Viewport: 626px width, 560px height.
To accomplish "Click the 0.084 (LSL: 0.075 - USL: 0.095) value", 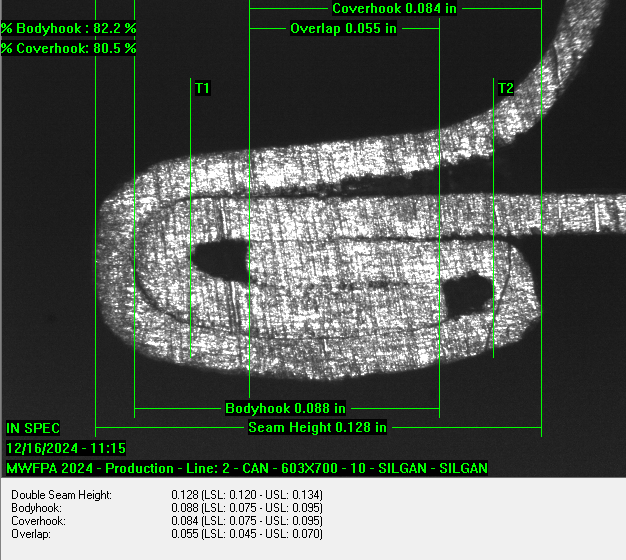I will tap(247, 521).
